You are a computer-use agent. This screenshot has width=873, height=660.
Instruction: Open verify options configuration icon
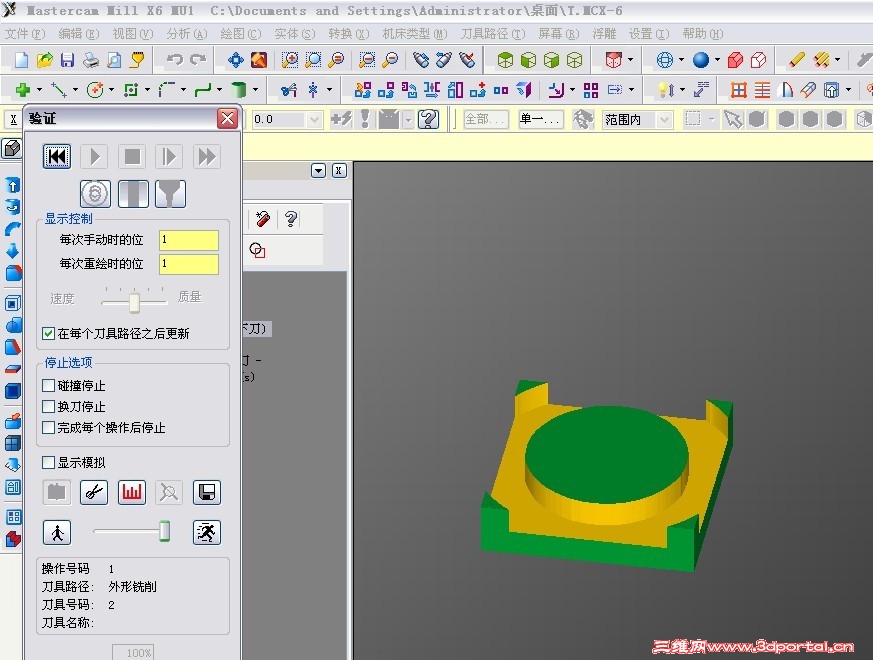(57, 492)
